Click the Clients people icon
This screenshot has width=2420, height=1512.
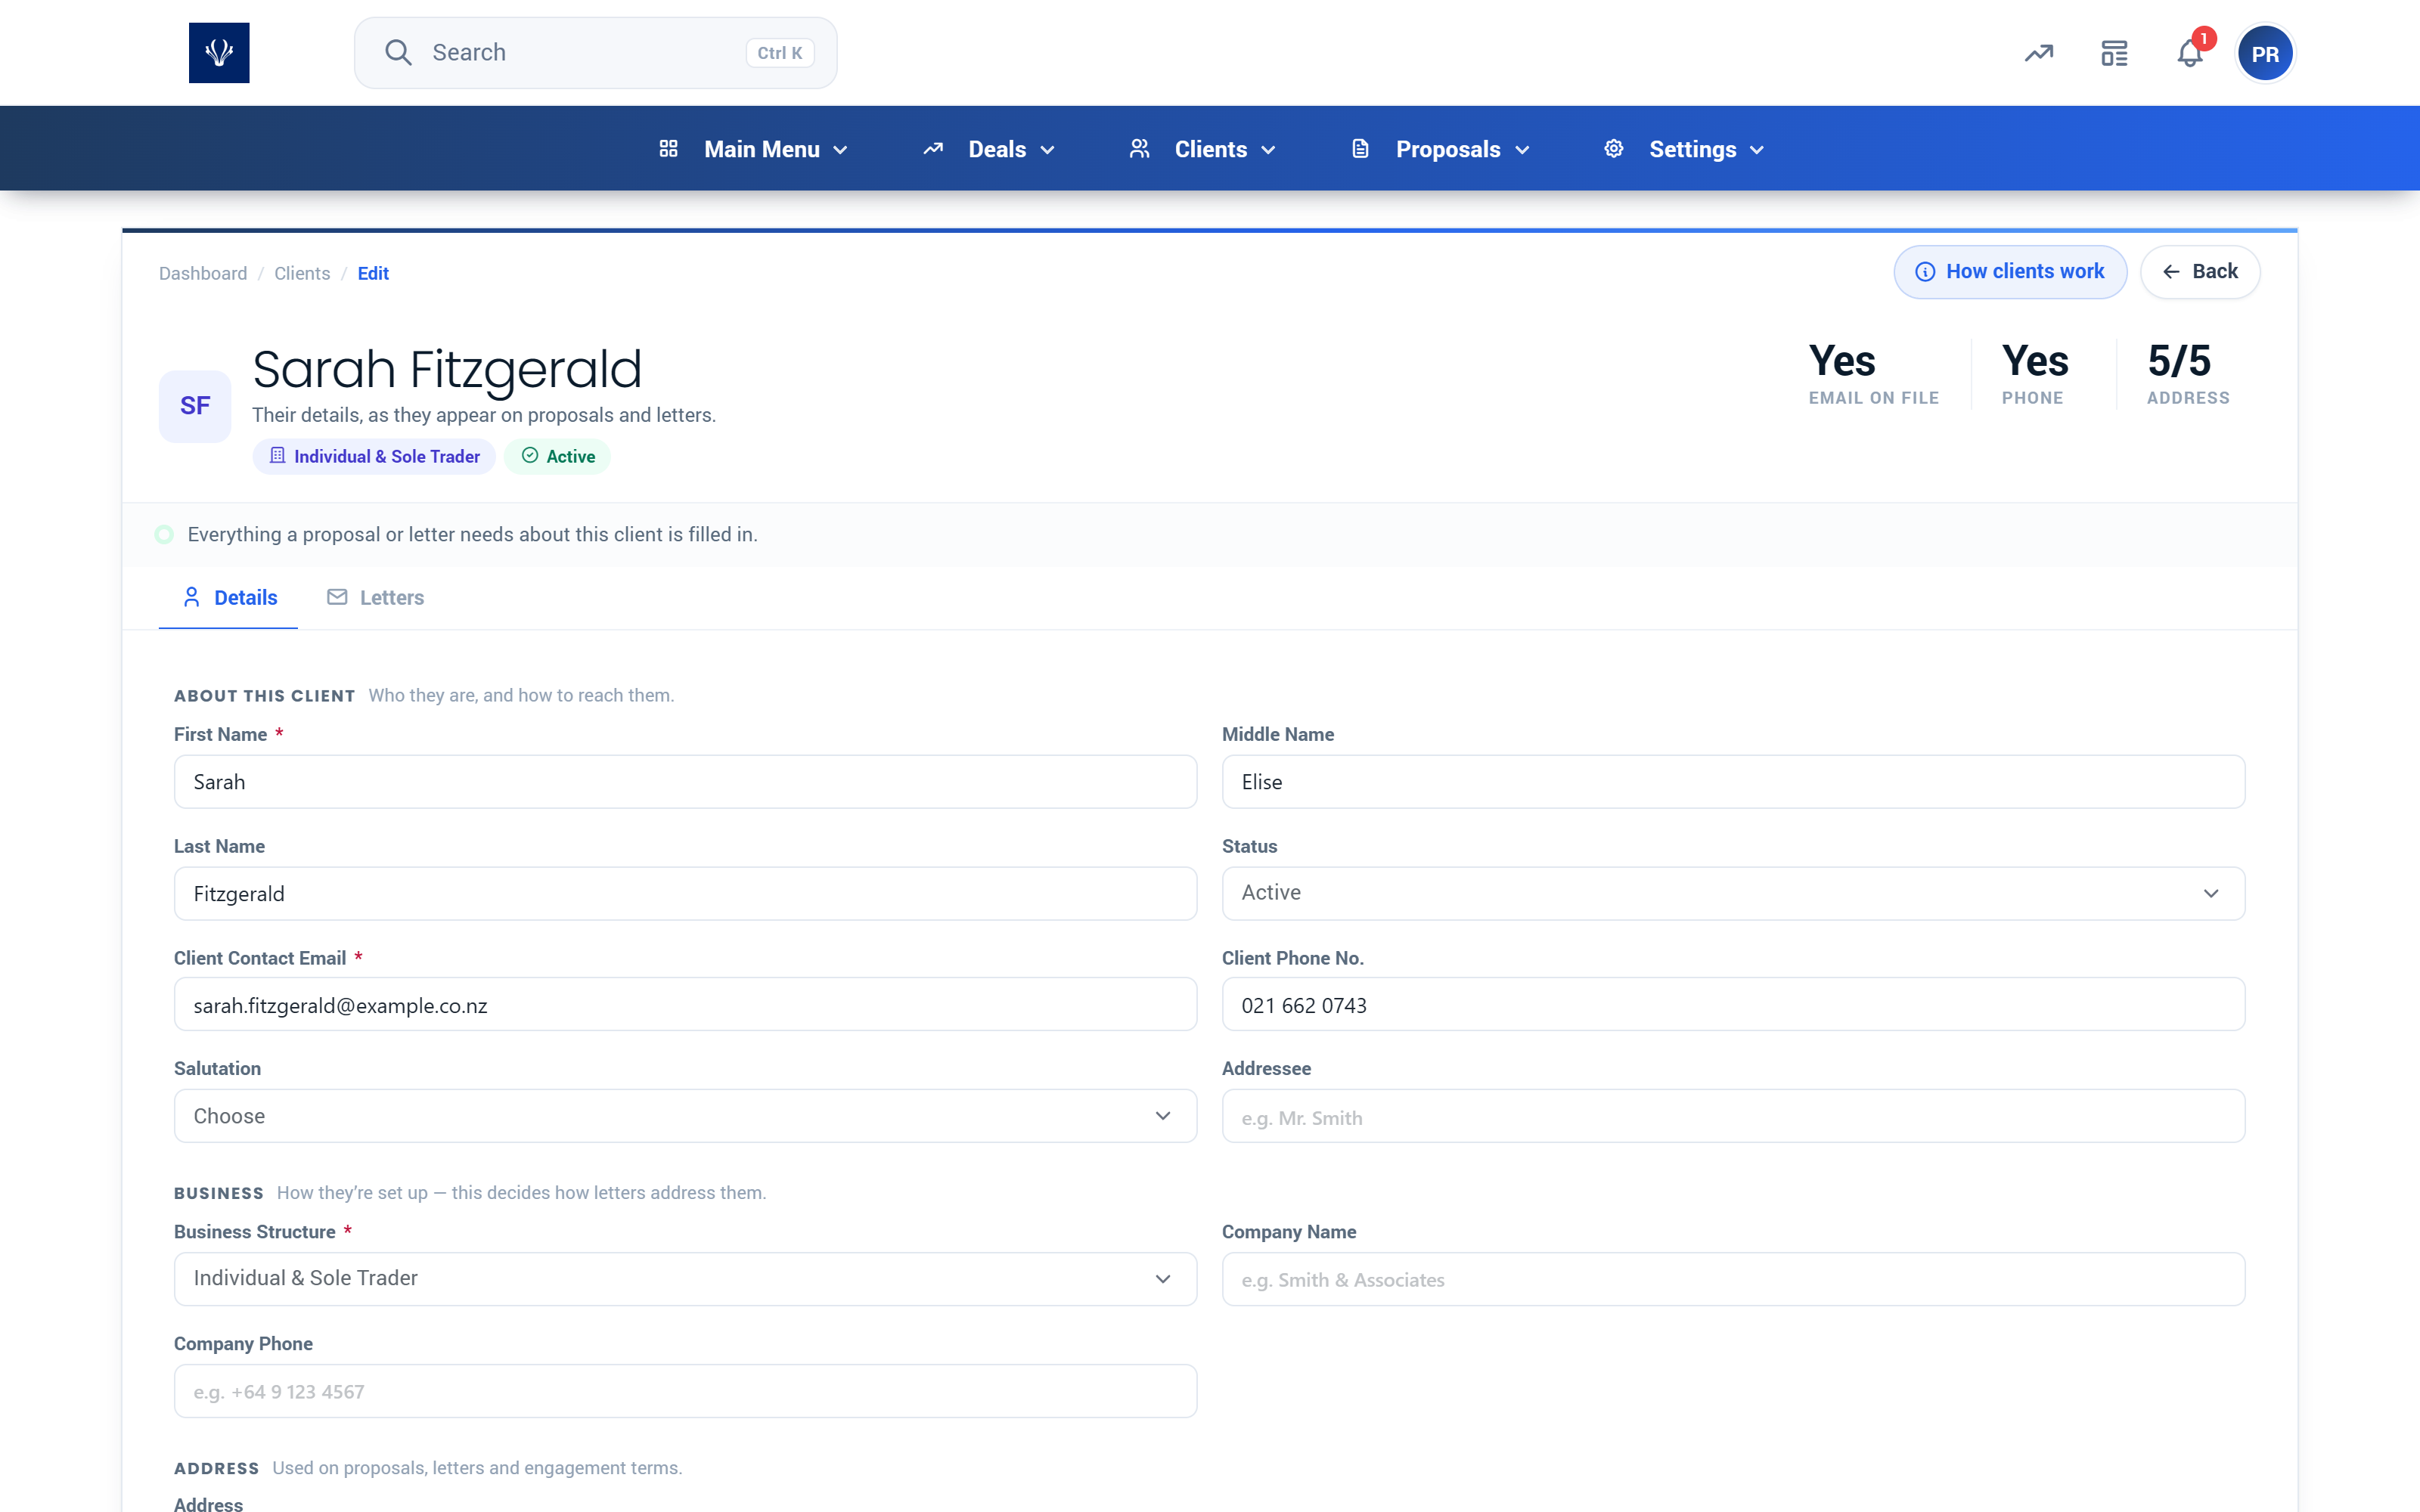coord(1139,148)
